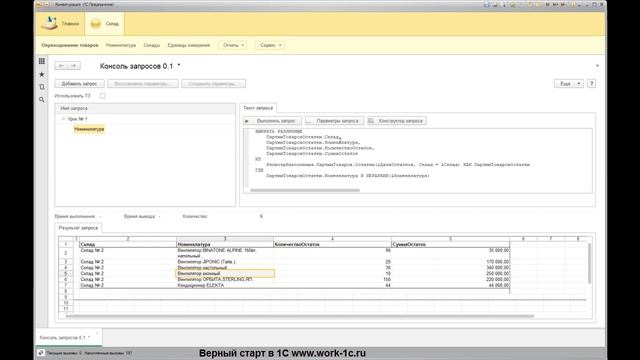Switch to the Результат запроса tab
The width and height of the screenshot is (640, 360).
(78, 228)
